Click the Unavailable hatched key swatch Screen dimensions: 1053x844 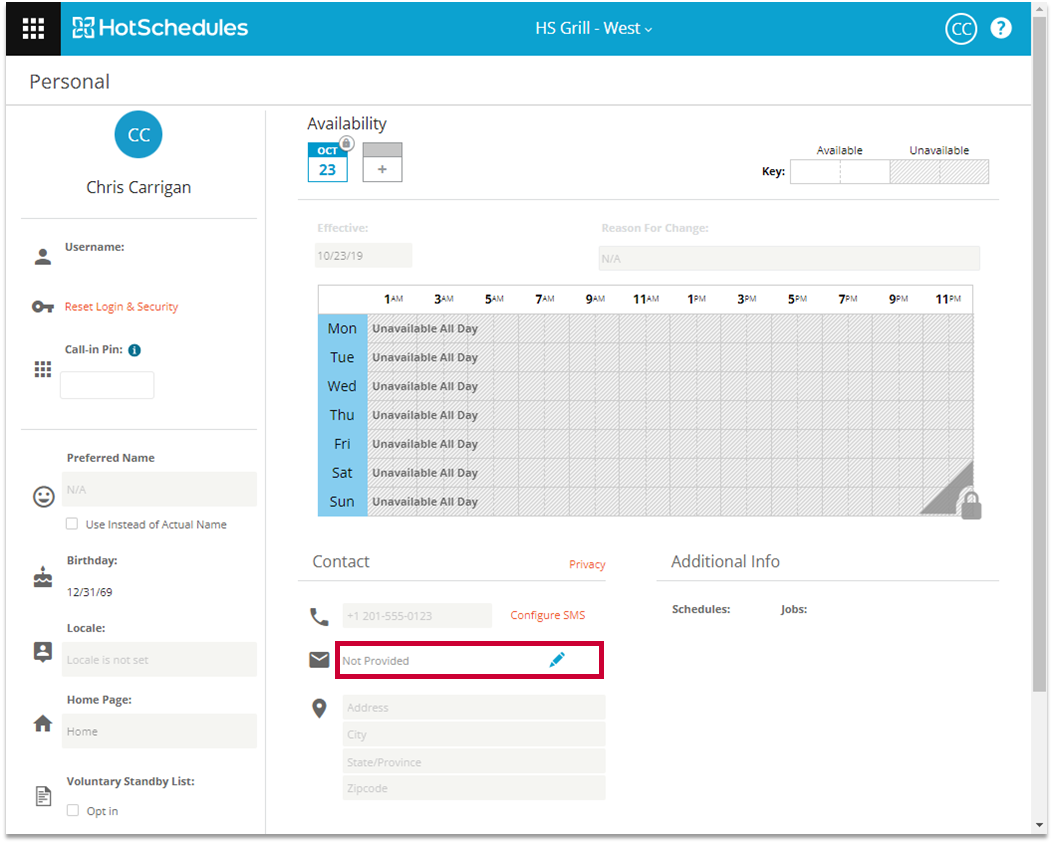[938, 172]
